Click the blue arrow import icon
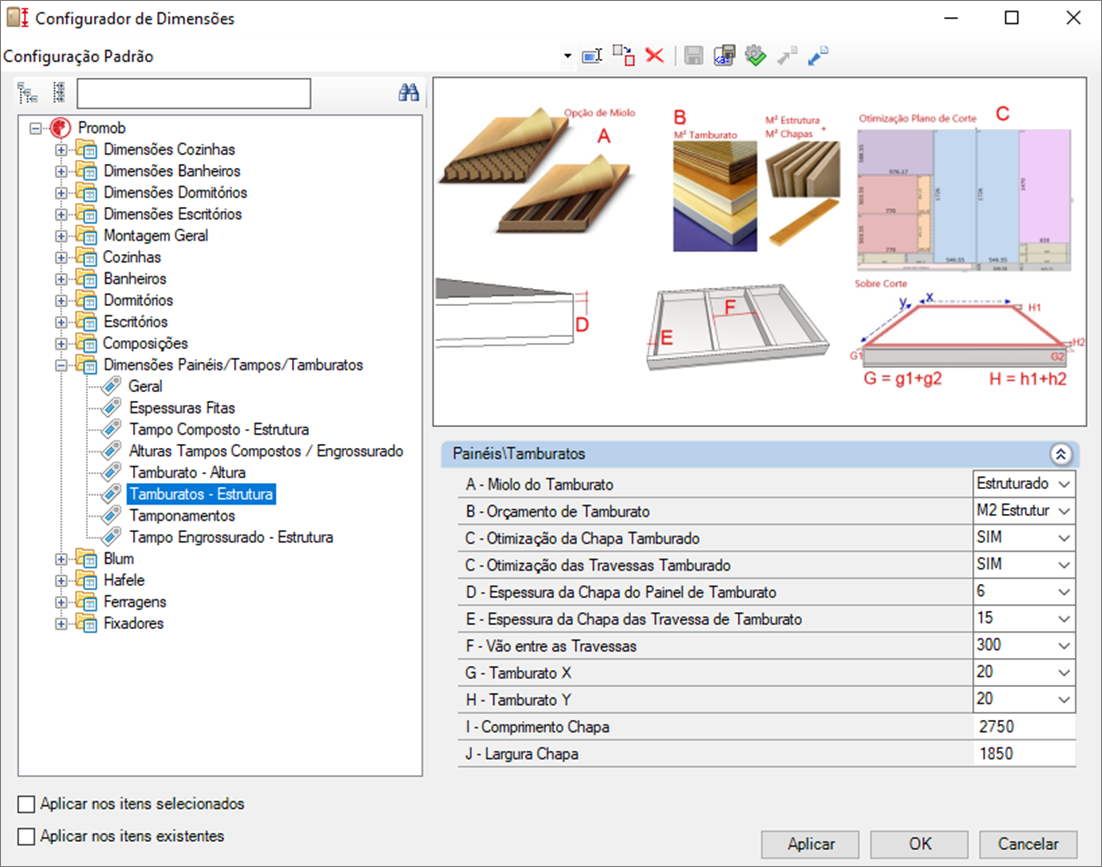Viewport: 1102px width, 867px height. (819, 56)
